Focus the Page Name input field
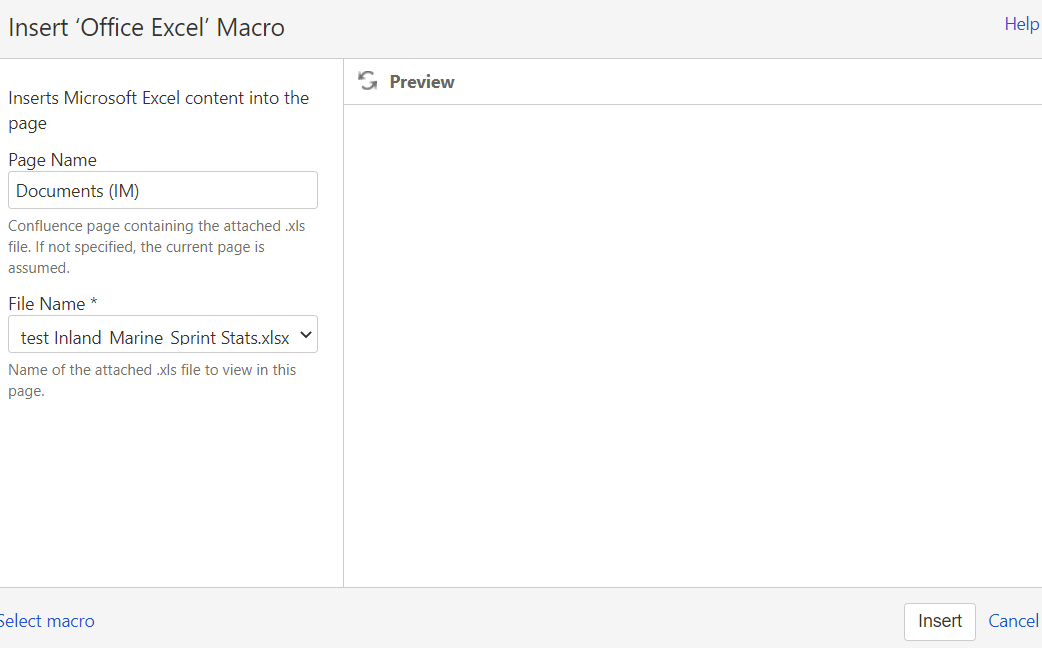This screenshot has height=648, width=1042. [x=163, y=190]
